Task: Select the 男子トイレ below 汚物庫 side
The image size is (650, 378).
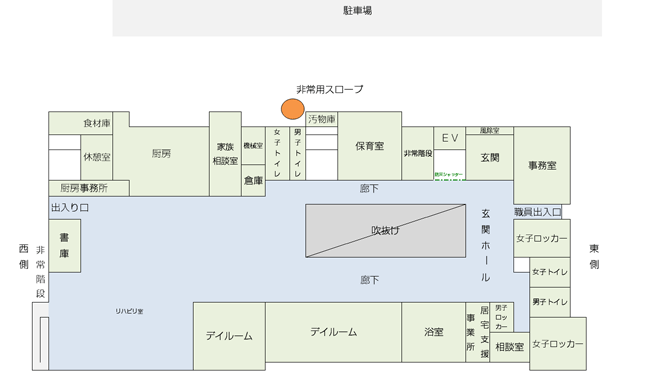Action: (x=297, y=153)
